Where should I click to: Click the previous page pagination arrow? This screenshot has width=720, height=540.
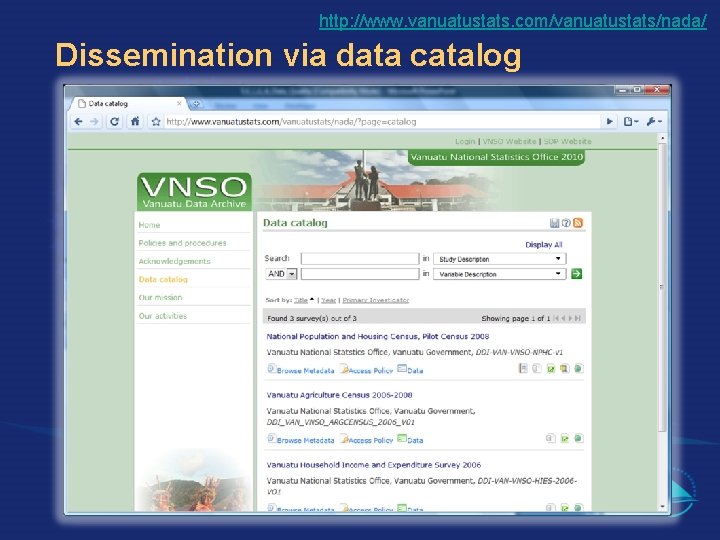point(563,318)
